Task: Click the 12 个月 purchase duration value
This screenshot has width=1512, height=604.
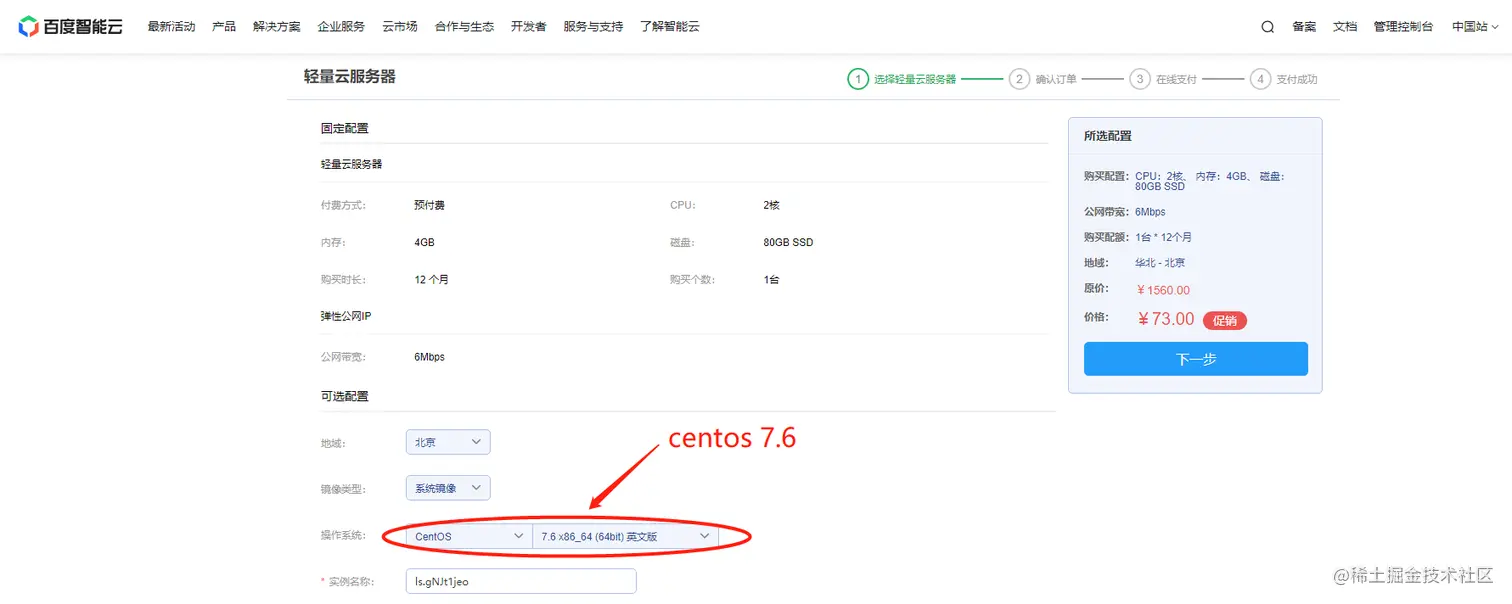Action: [x=432, y=280]
